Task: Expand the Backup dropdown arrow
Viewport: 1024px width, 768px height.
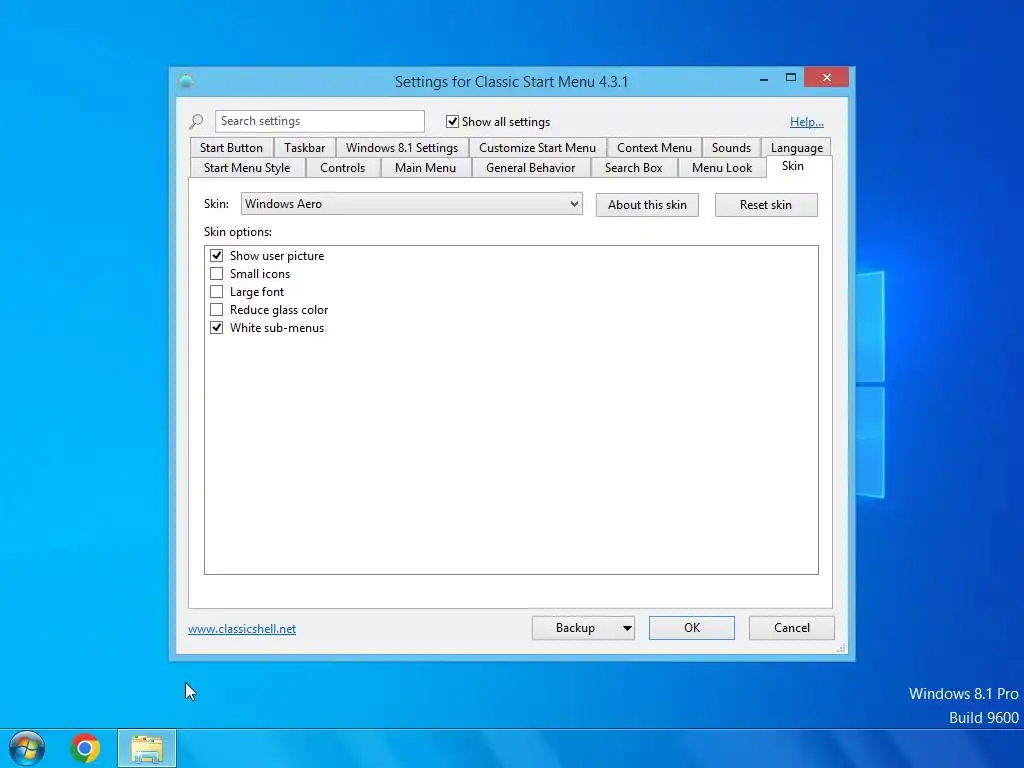Action: [626, 628]
